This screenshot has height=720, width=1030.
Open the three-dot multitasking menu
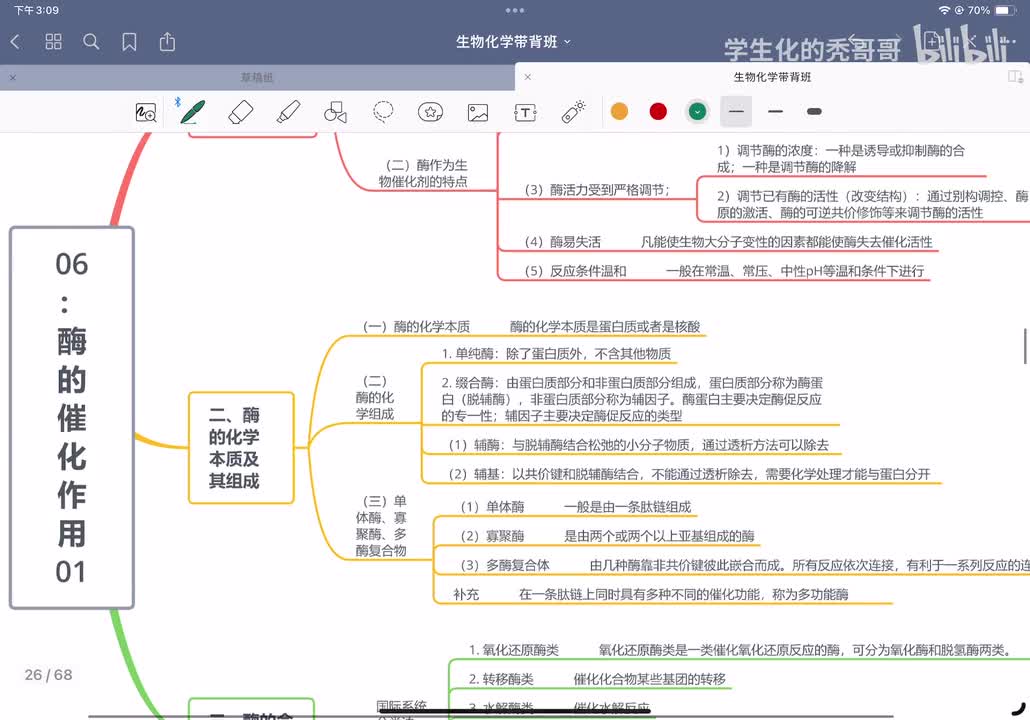coord(515,10)
